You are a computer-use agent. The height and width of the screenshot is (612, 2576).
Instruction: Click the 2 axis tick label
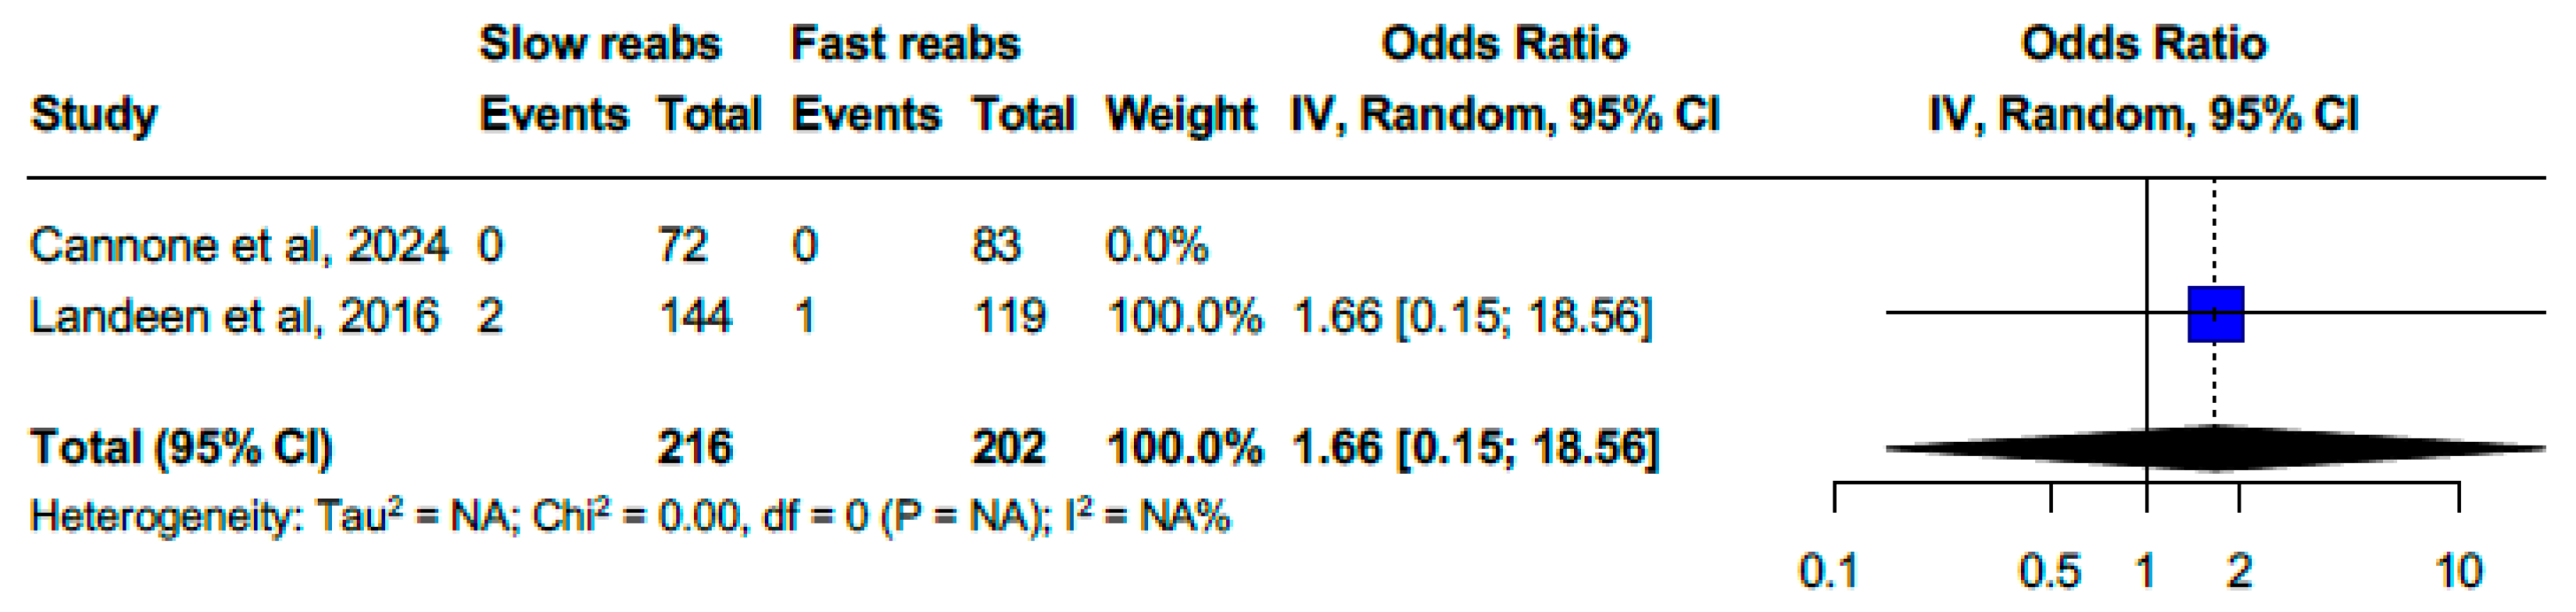point(2239,572)
